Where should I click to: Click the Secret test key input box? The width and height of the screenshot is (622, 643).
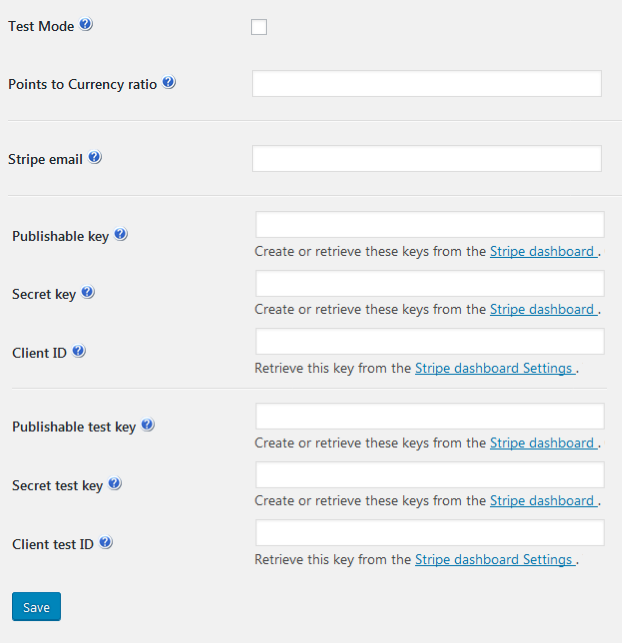pyautogui.click(x=430, y=474)
